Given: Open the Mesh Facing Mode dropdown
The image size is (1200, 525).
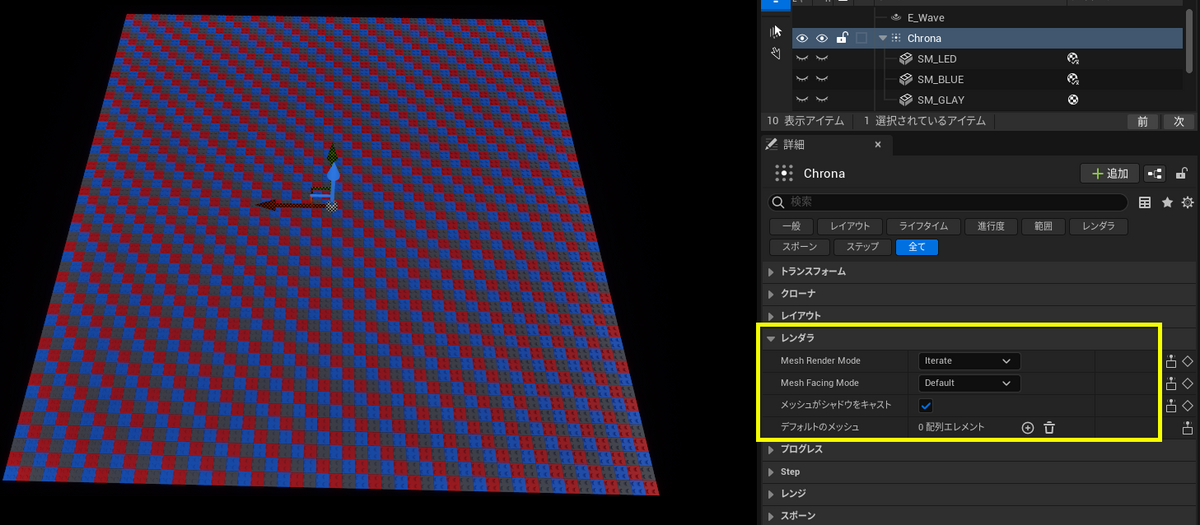Looking at the screenshot, I should pyautogui.click(x=968, y=383).
